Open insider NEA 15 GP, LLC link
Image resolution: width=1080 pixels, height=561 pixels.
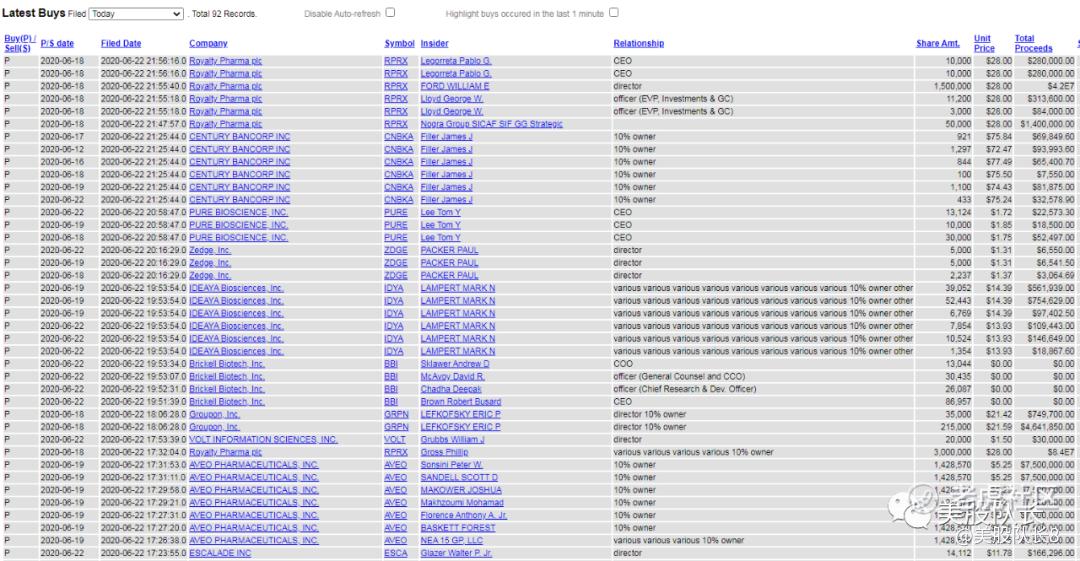[x=452, y=541]
